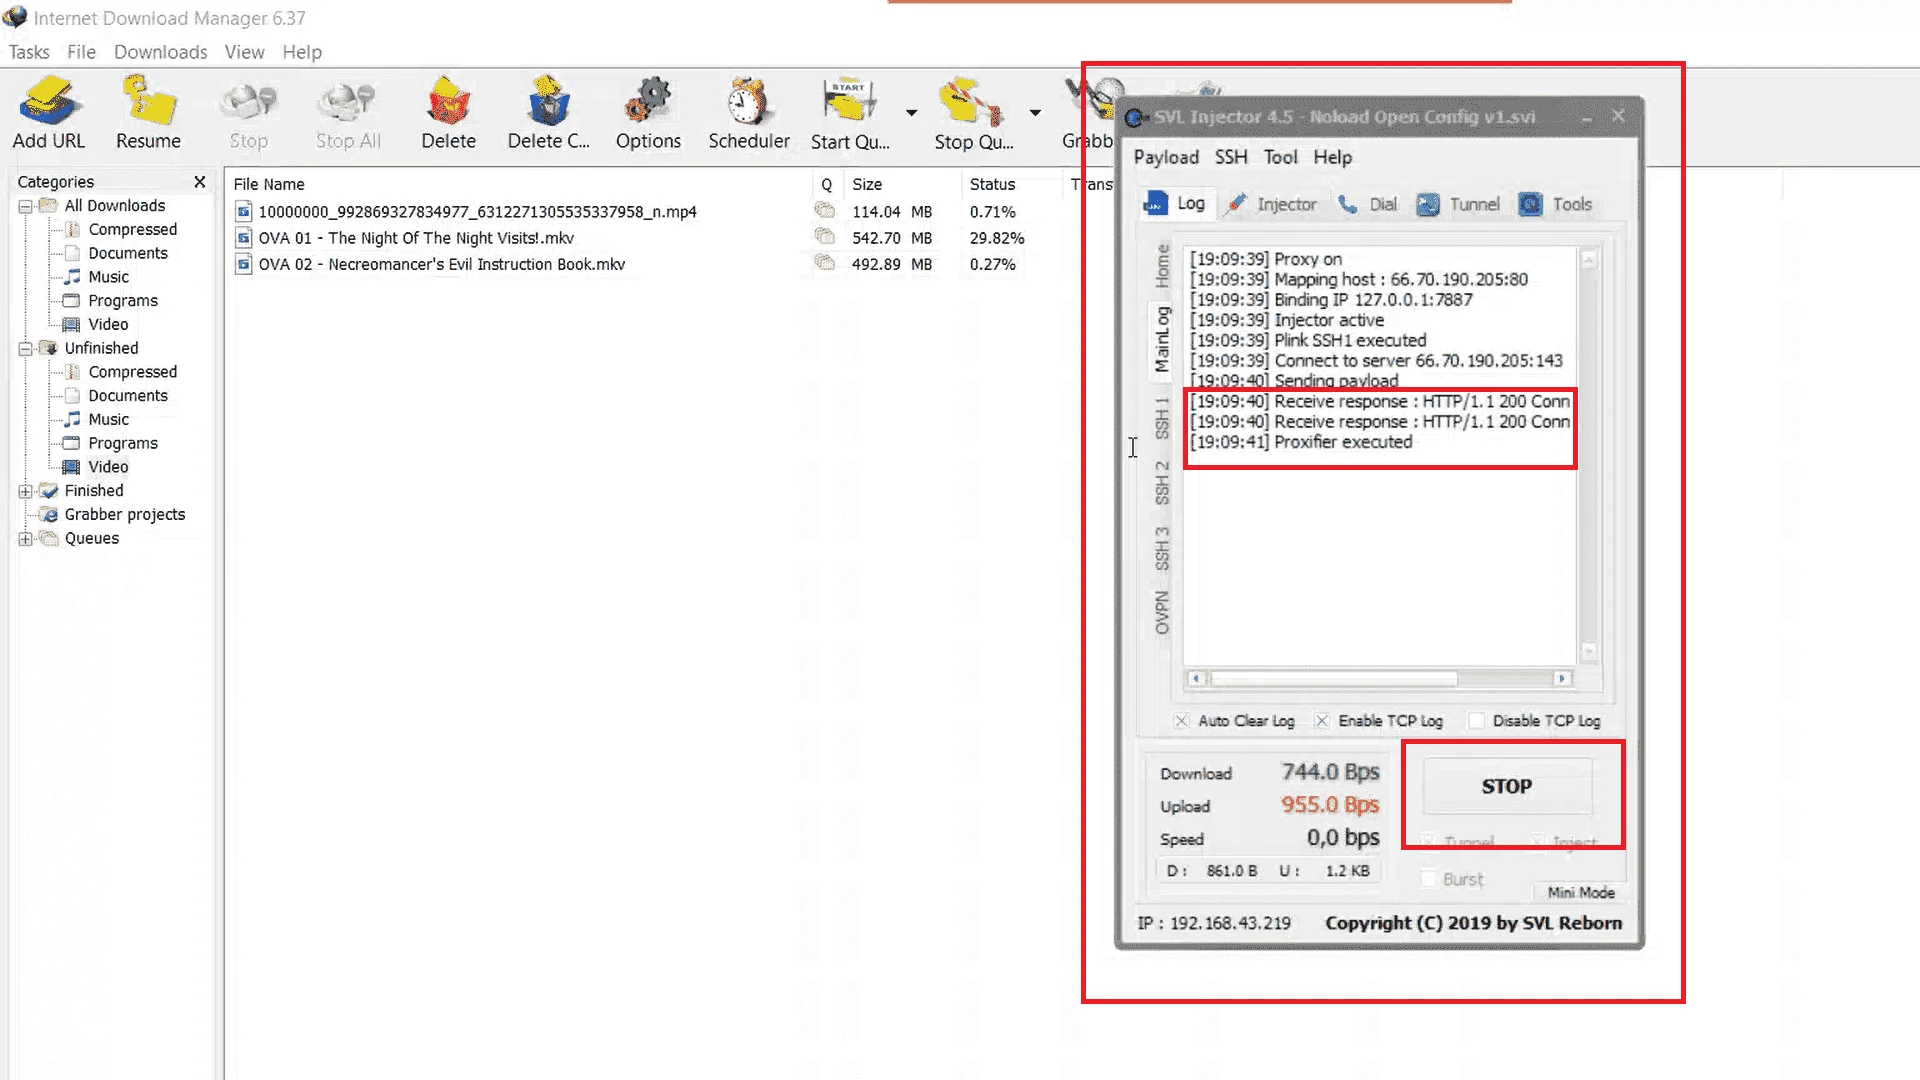Select Programs under Unfinished

point(123,443)
